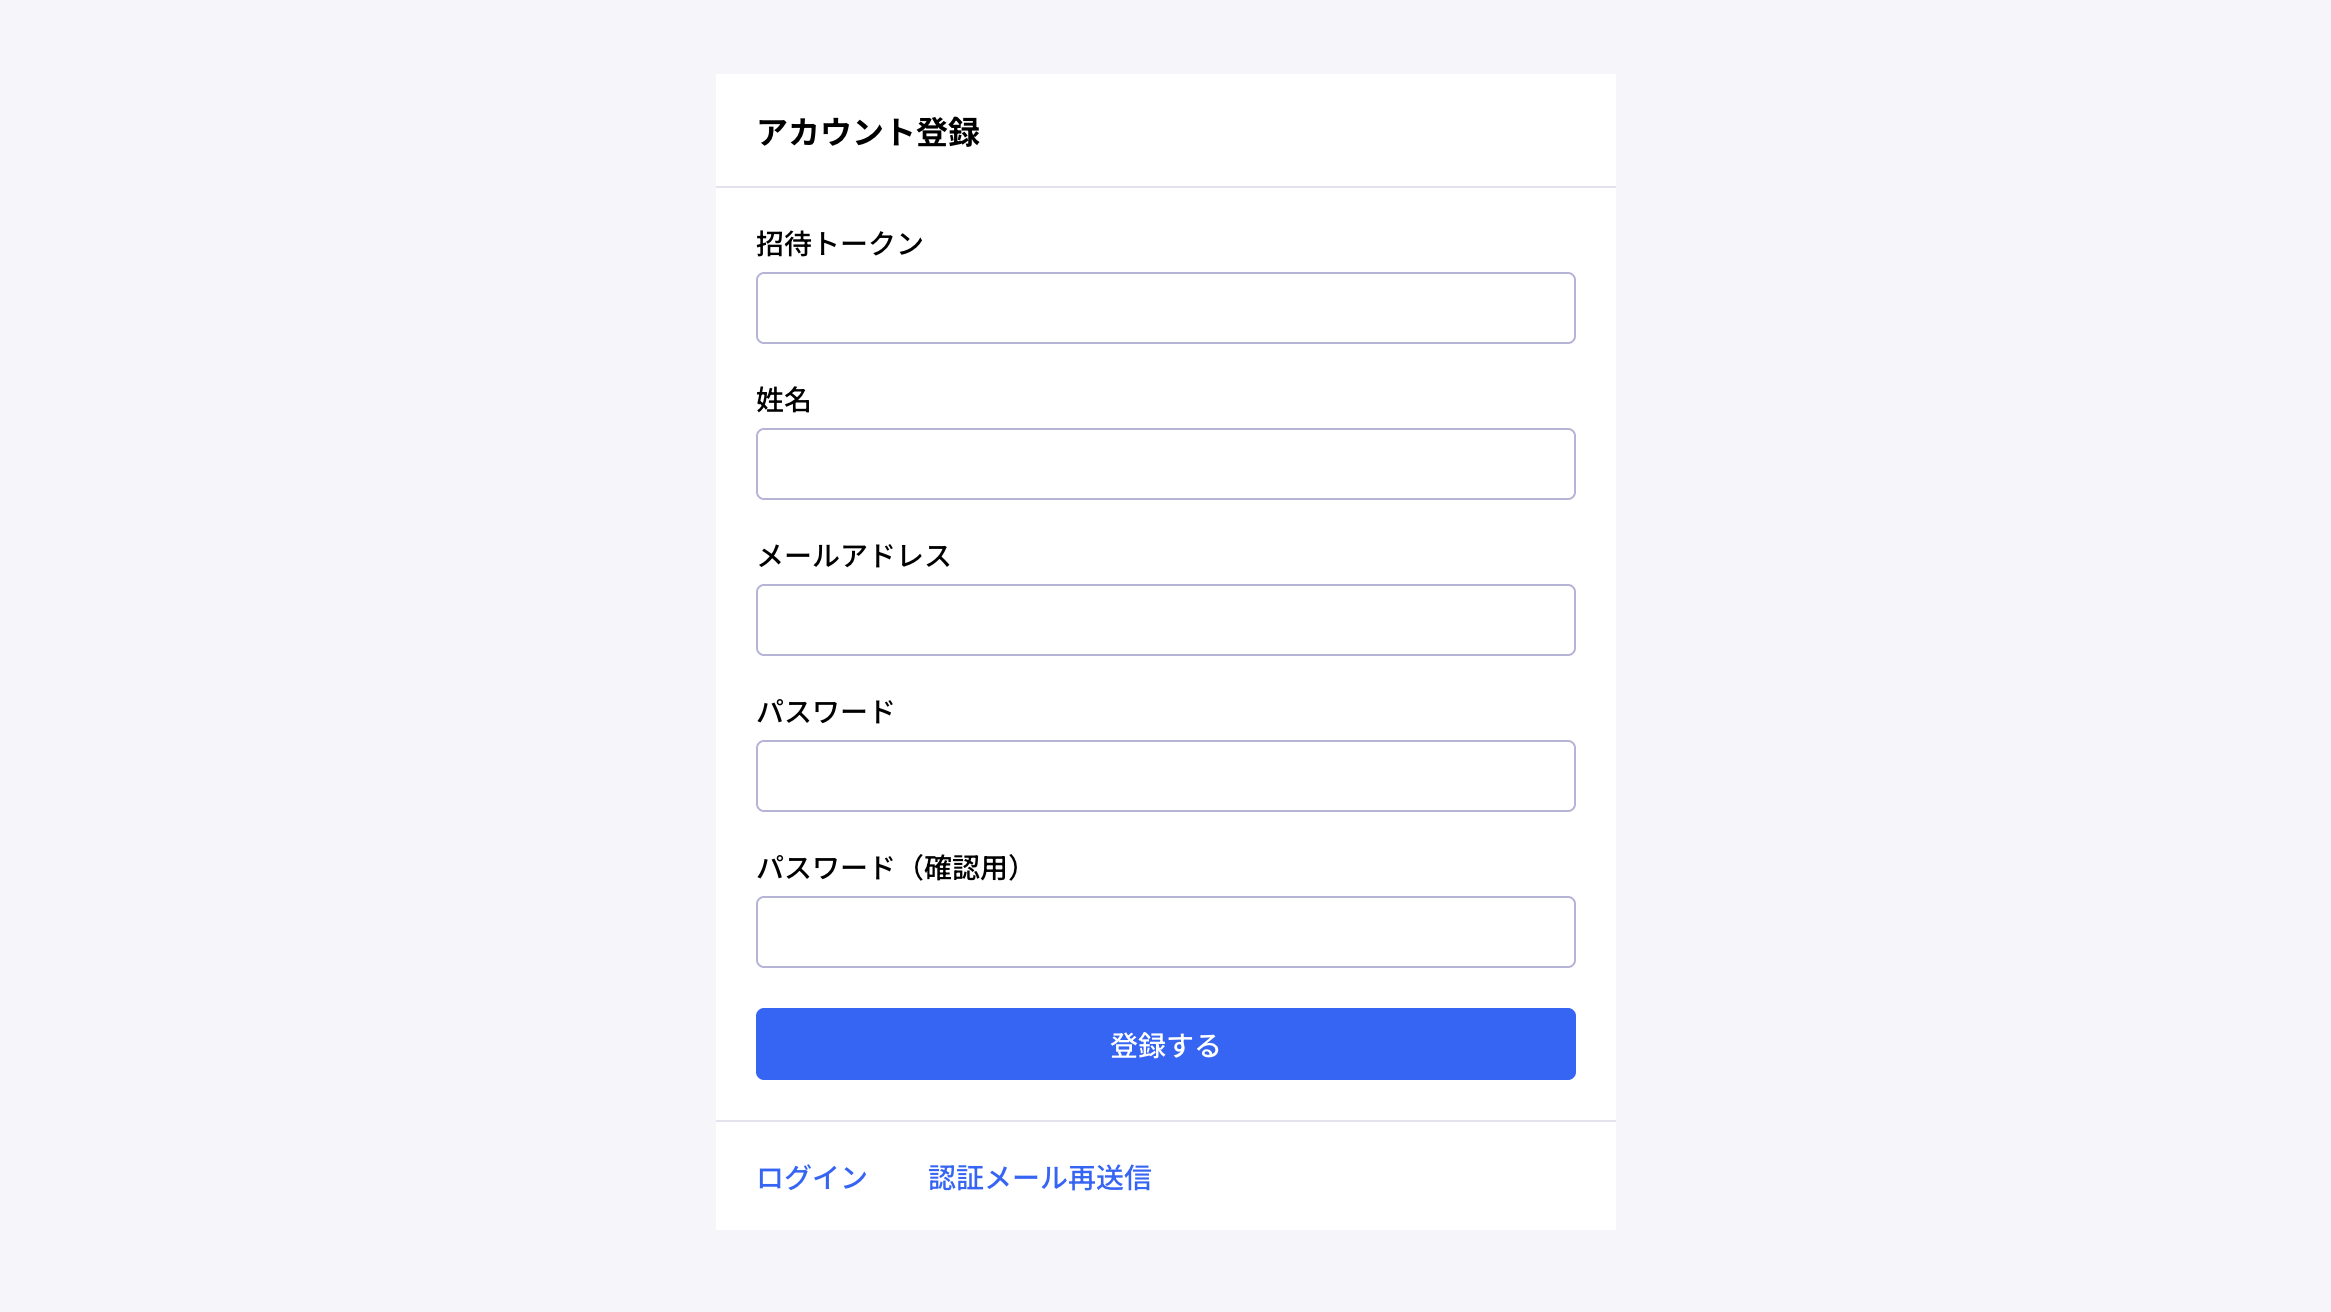Click the 姓名 input field

(1165, 463)
